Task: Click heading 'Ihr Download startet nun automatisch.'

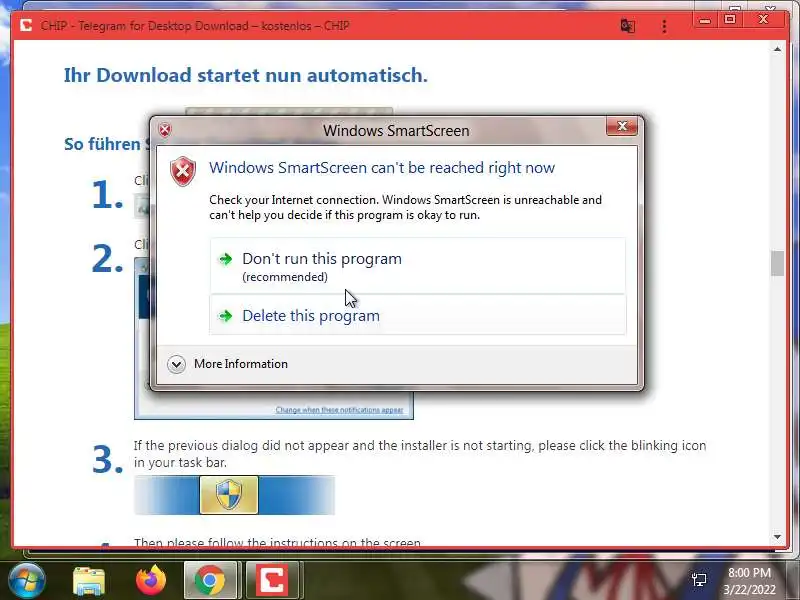Action: click(246, 75)
